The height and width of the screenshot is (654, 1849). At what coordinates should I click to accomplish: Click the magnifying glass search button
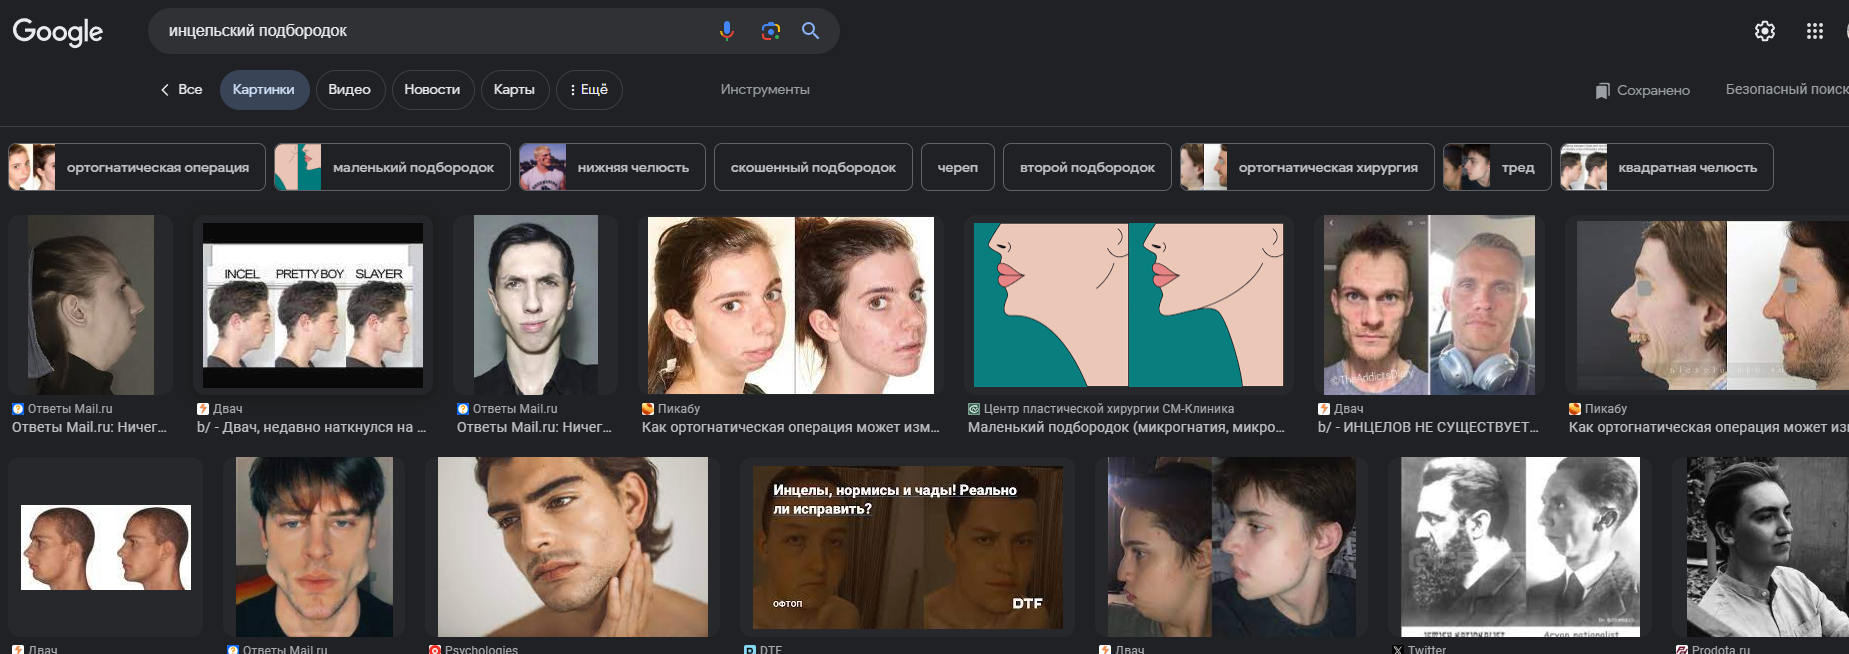(811, 31)
